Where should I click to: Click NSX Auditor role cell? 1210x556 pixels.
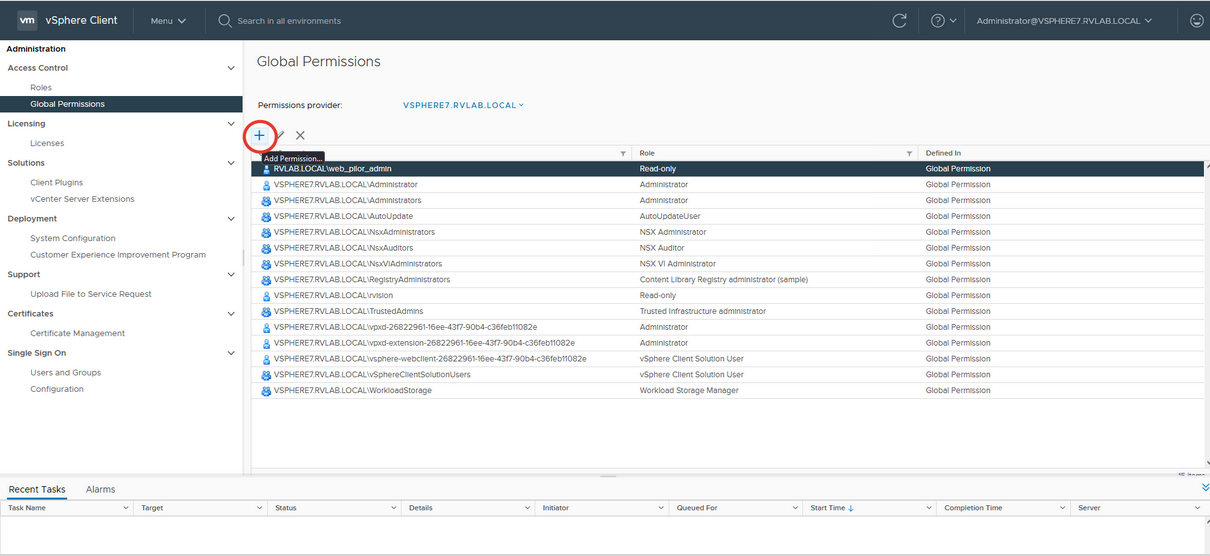click(x=662, y=248)
